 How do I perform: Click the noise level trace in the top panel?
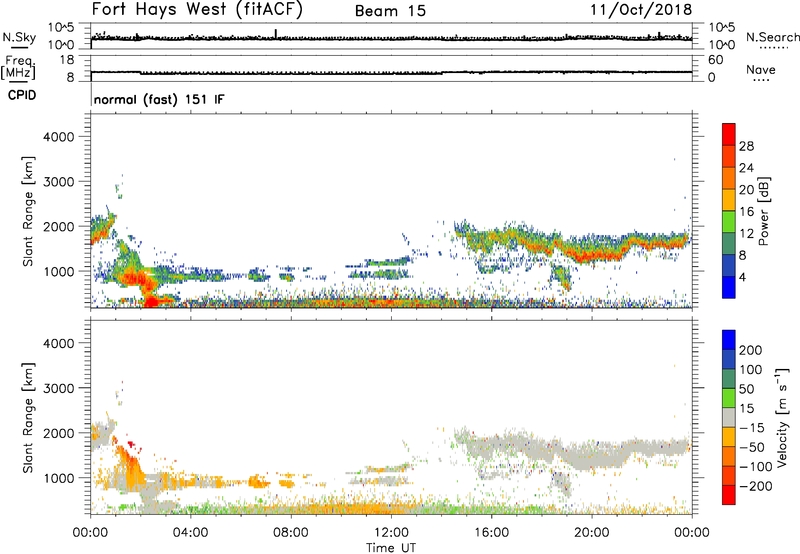click(x=391, y=38)
